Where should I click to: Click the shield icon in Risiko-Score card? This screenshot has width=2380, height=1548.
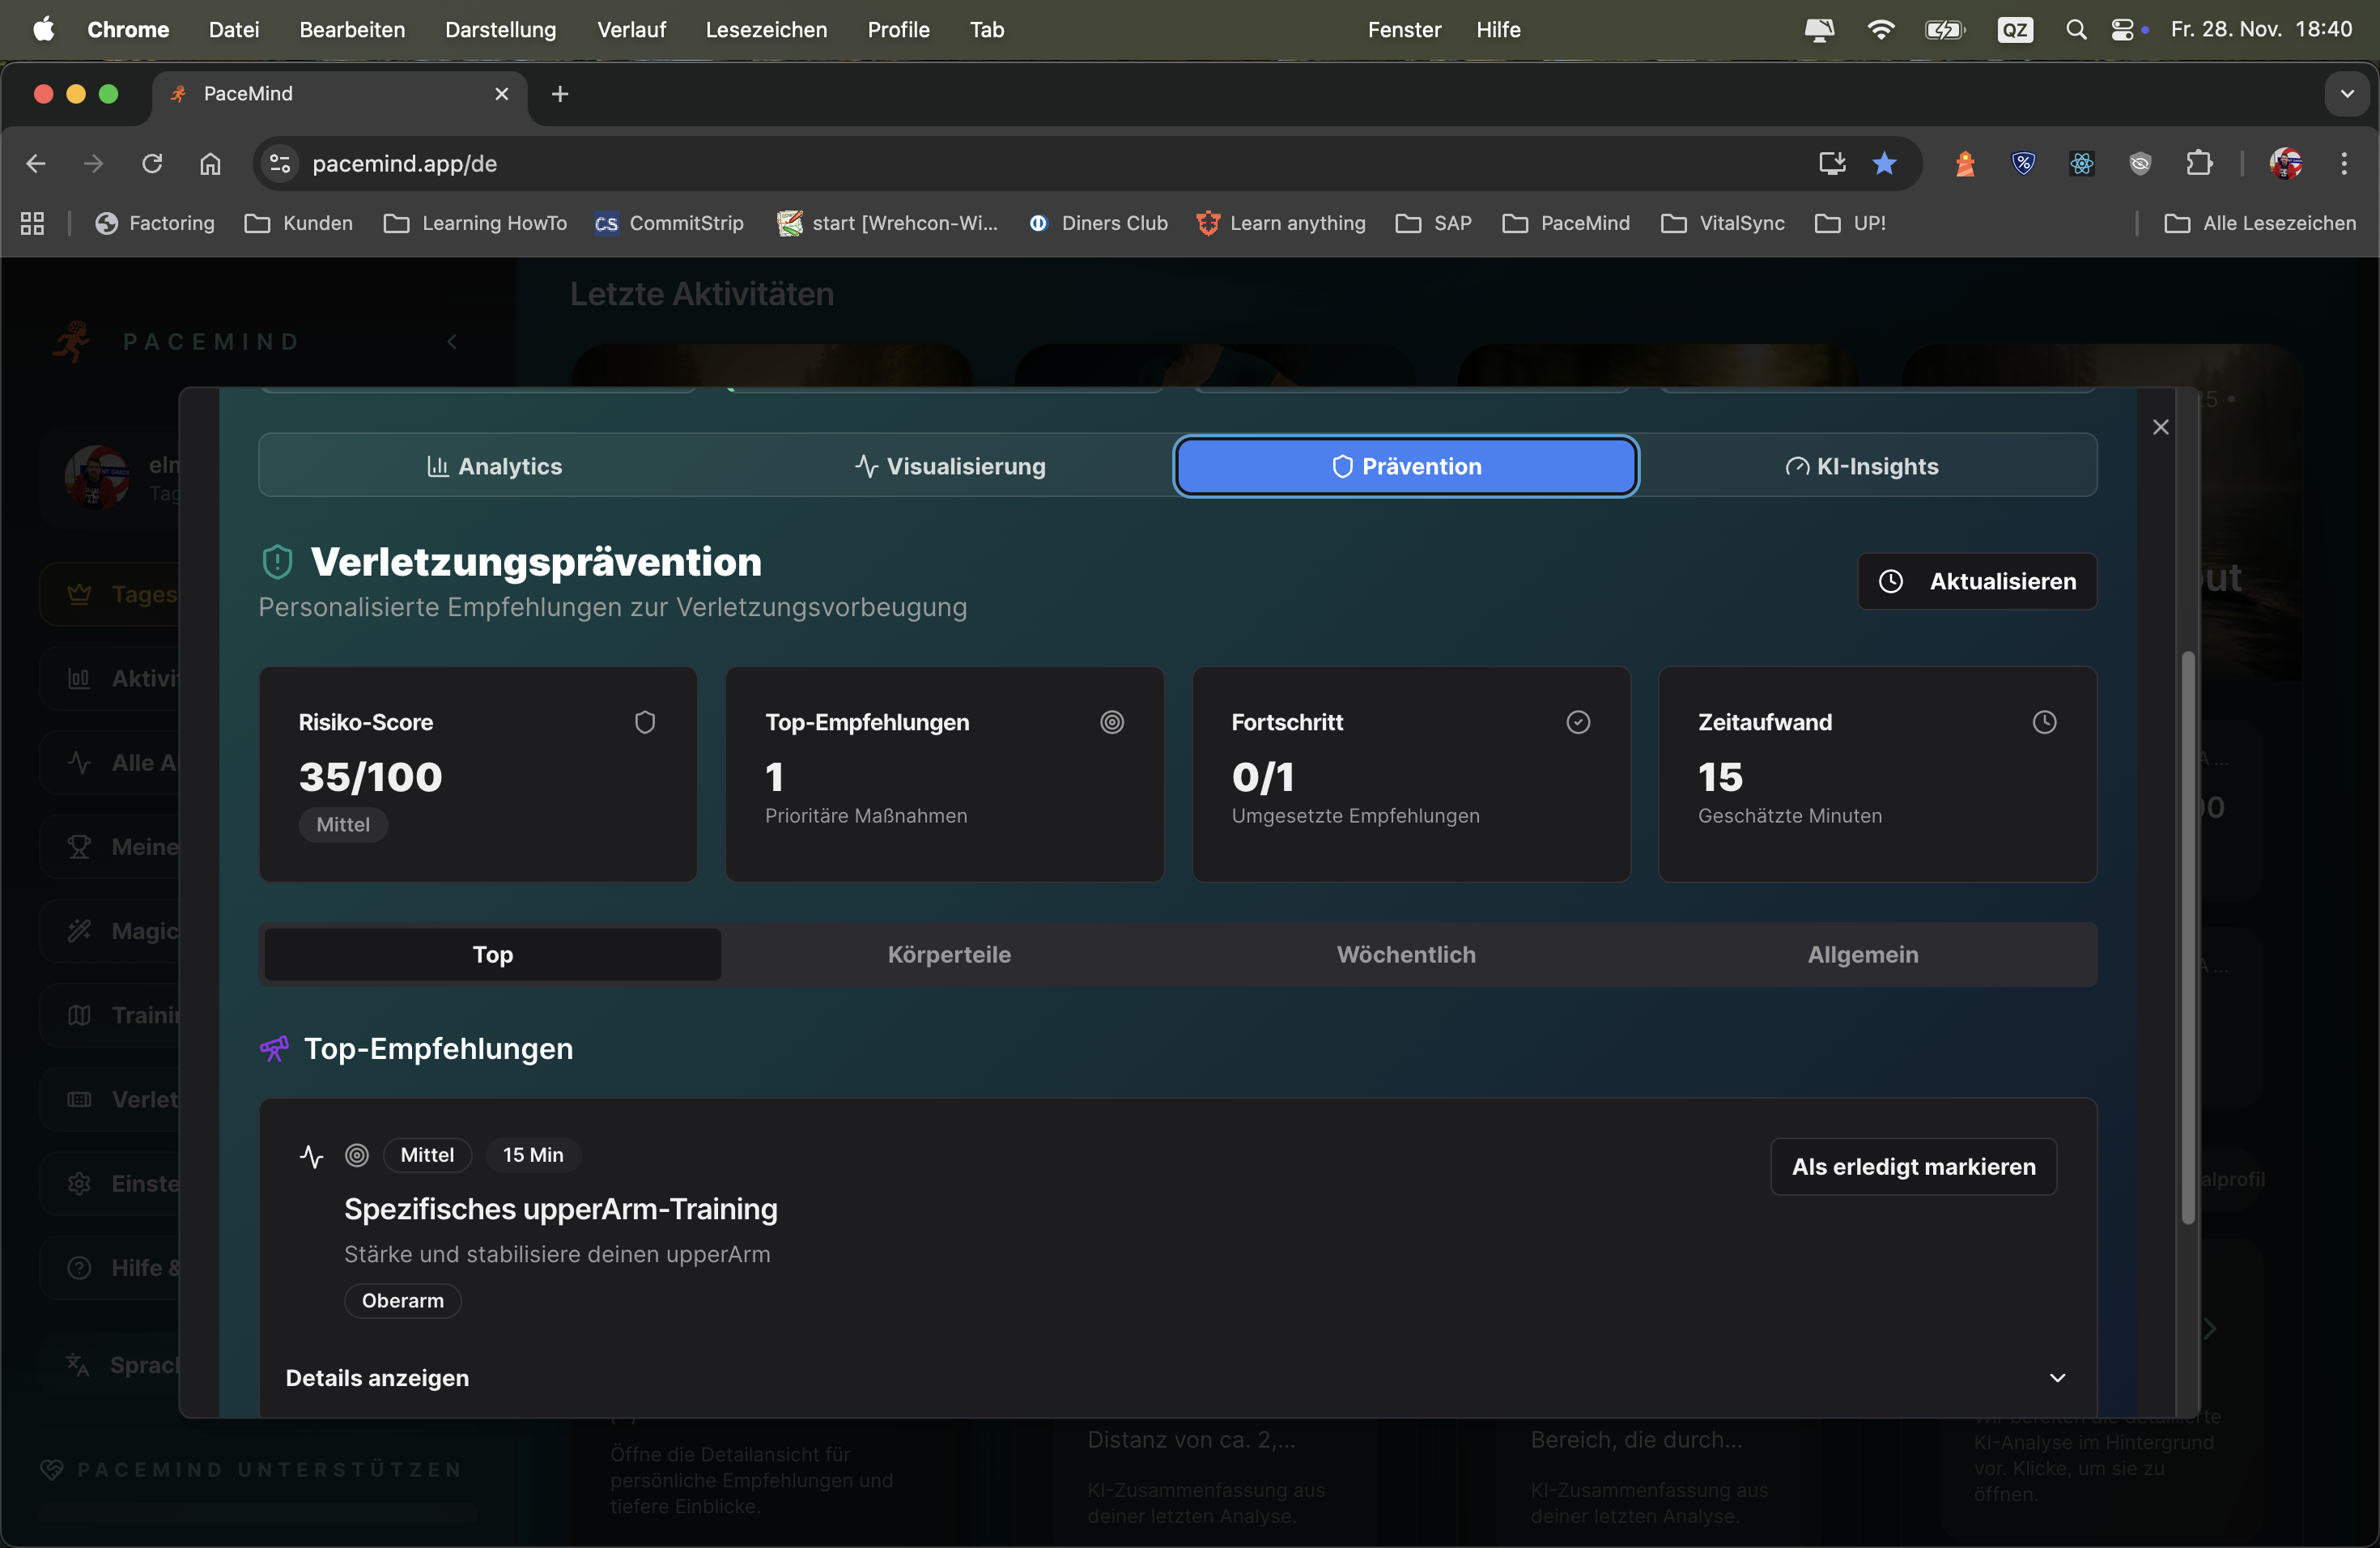pos(645,722)
